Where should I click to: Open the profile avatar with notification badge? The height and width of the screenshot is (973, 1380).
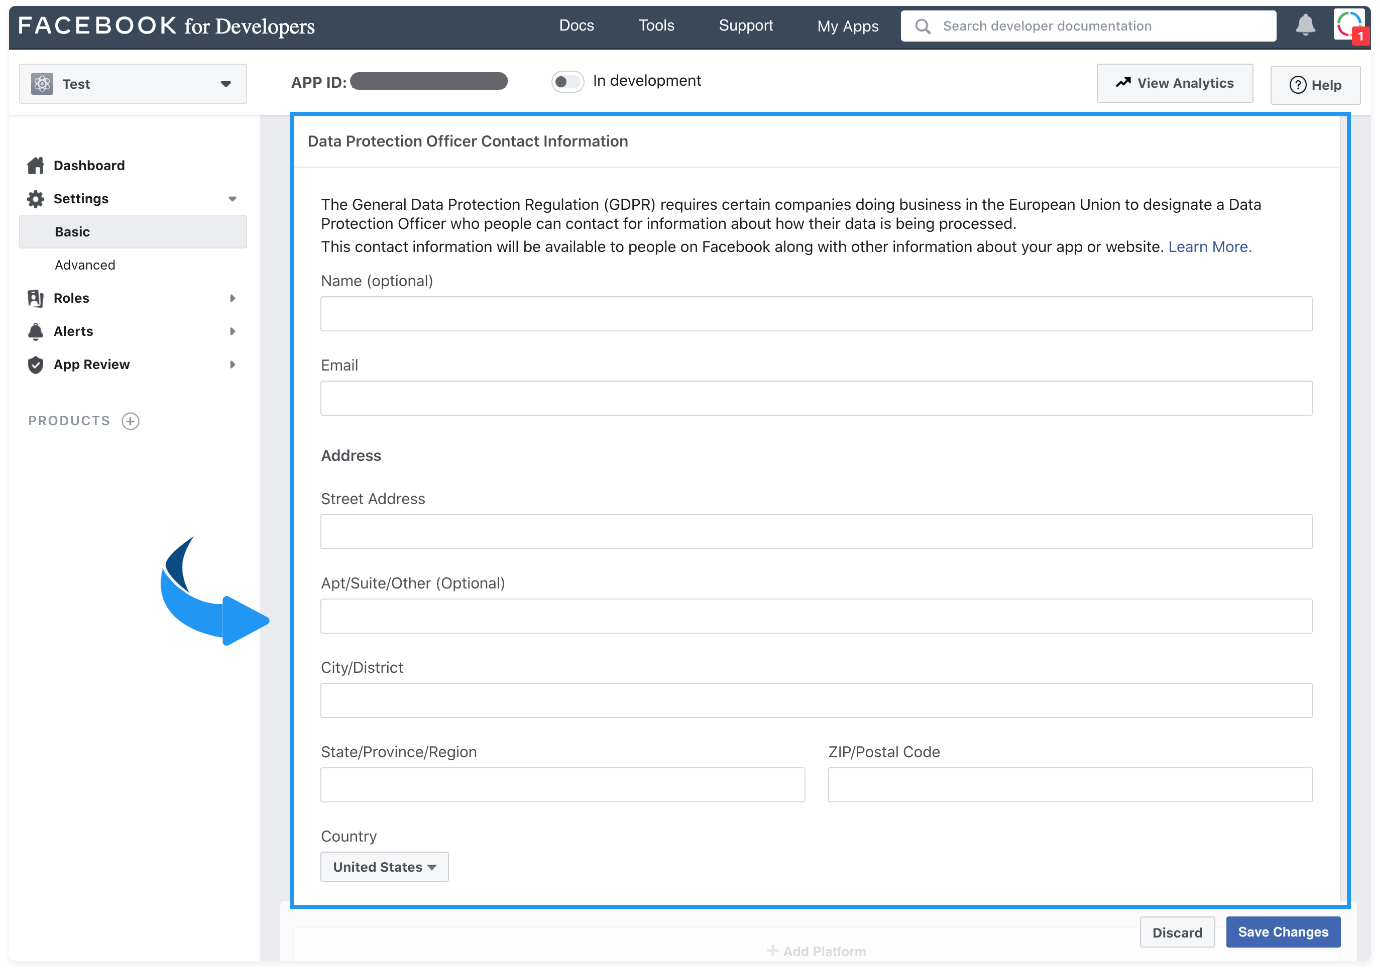tap(1350, 25)
